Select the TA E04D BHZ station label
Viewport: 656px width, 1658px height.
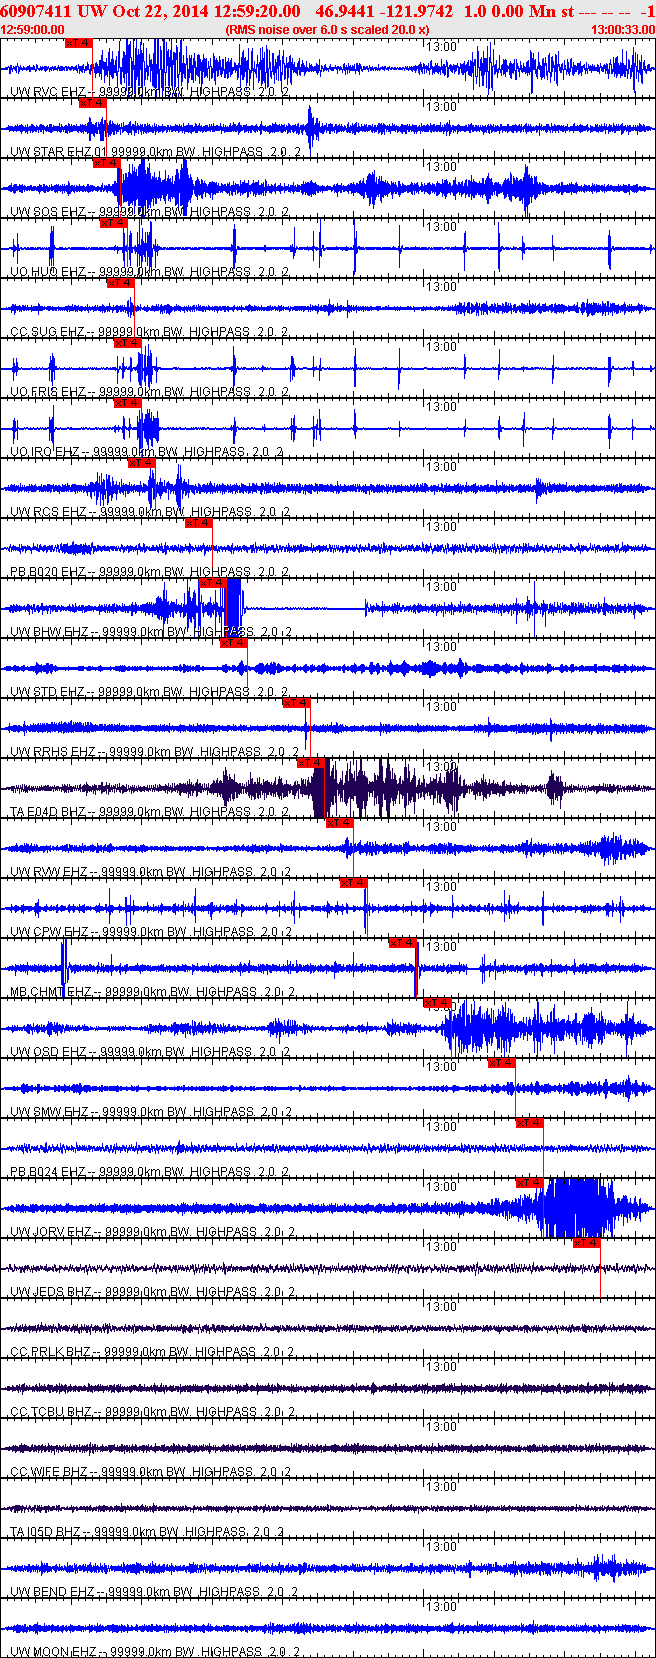click(48, 812)
